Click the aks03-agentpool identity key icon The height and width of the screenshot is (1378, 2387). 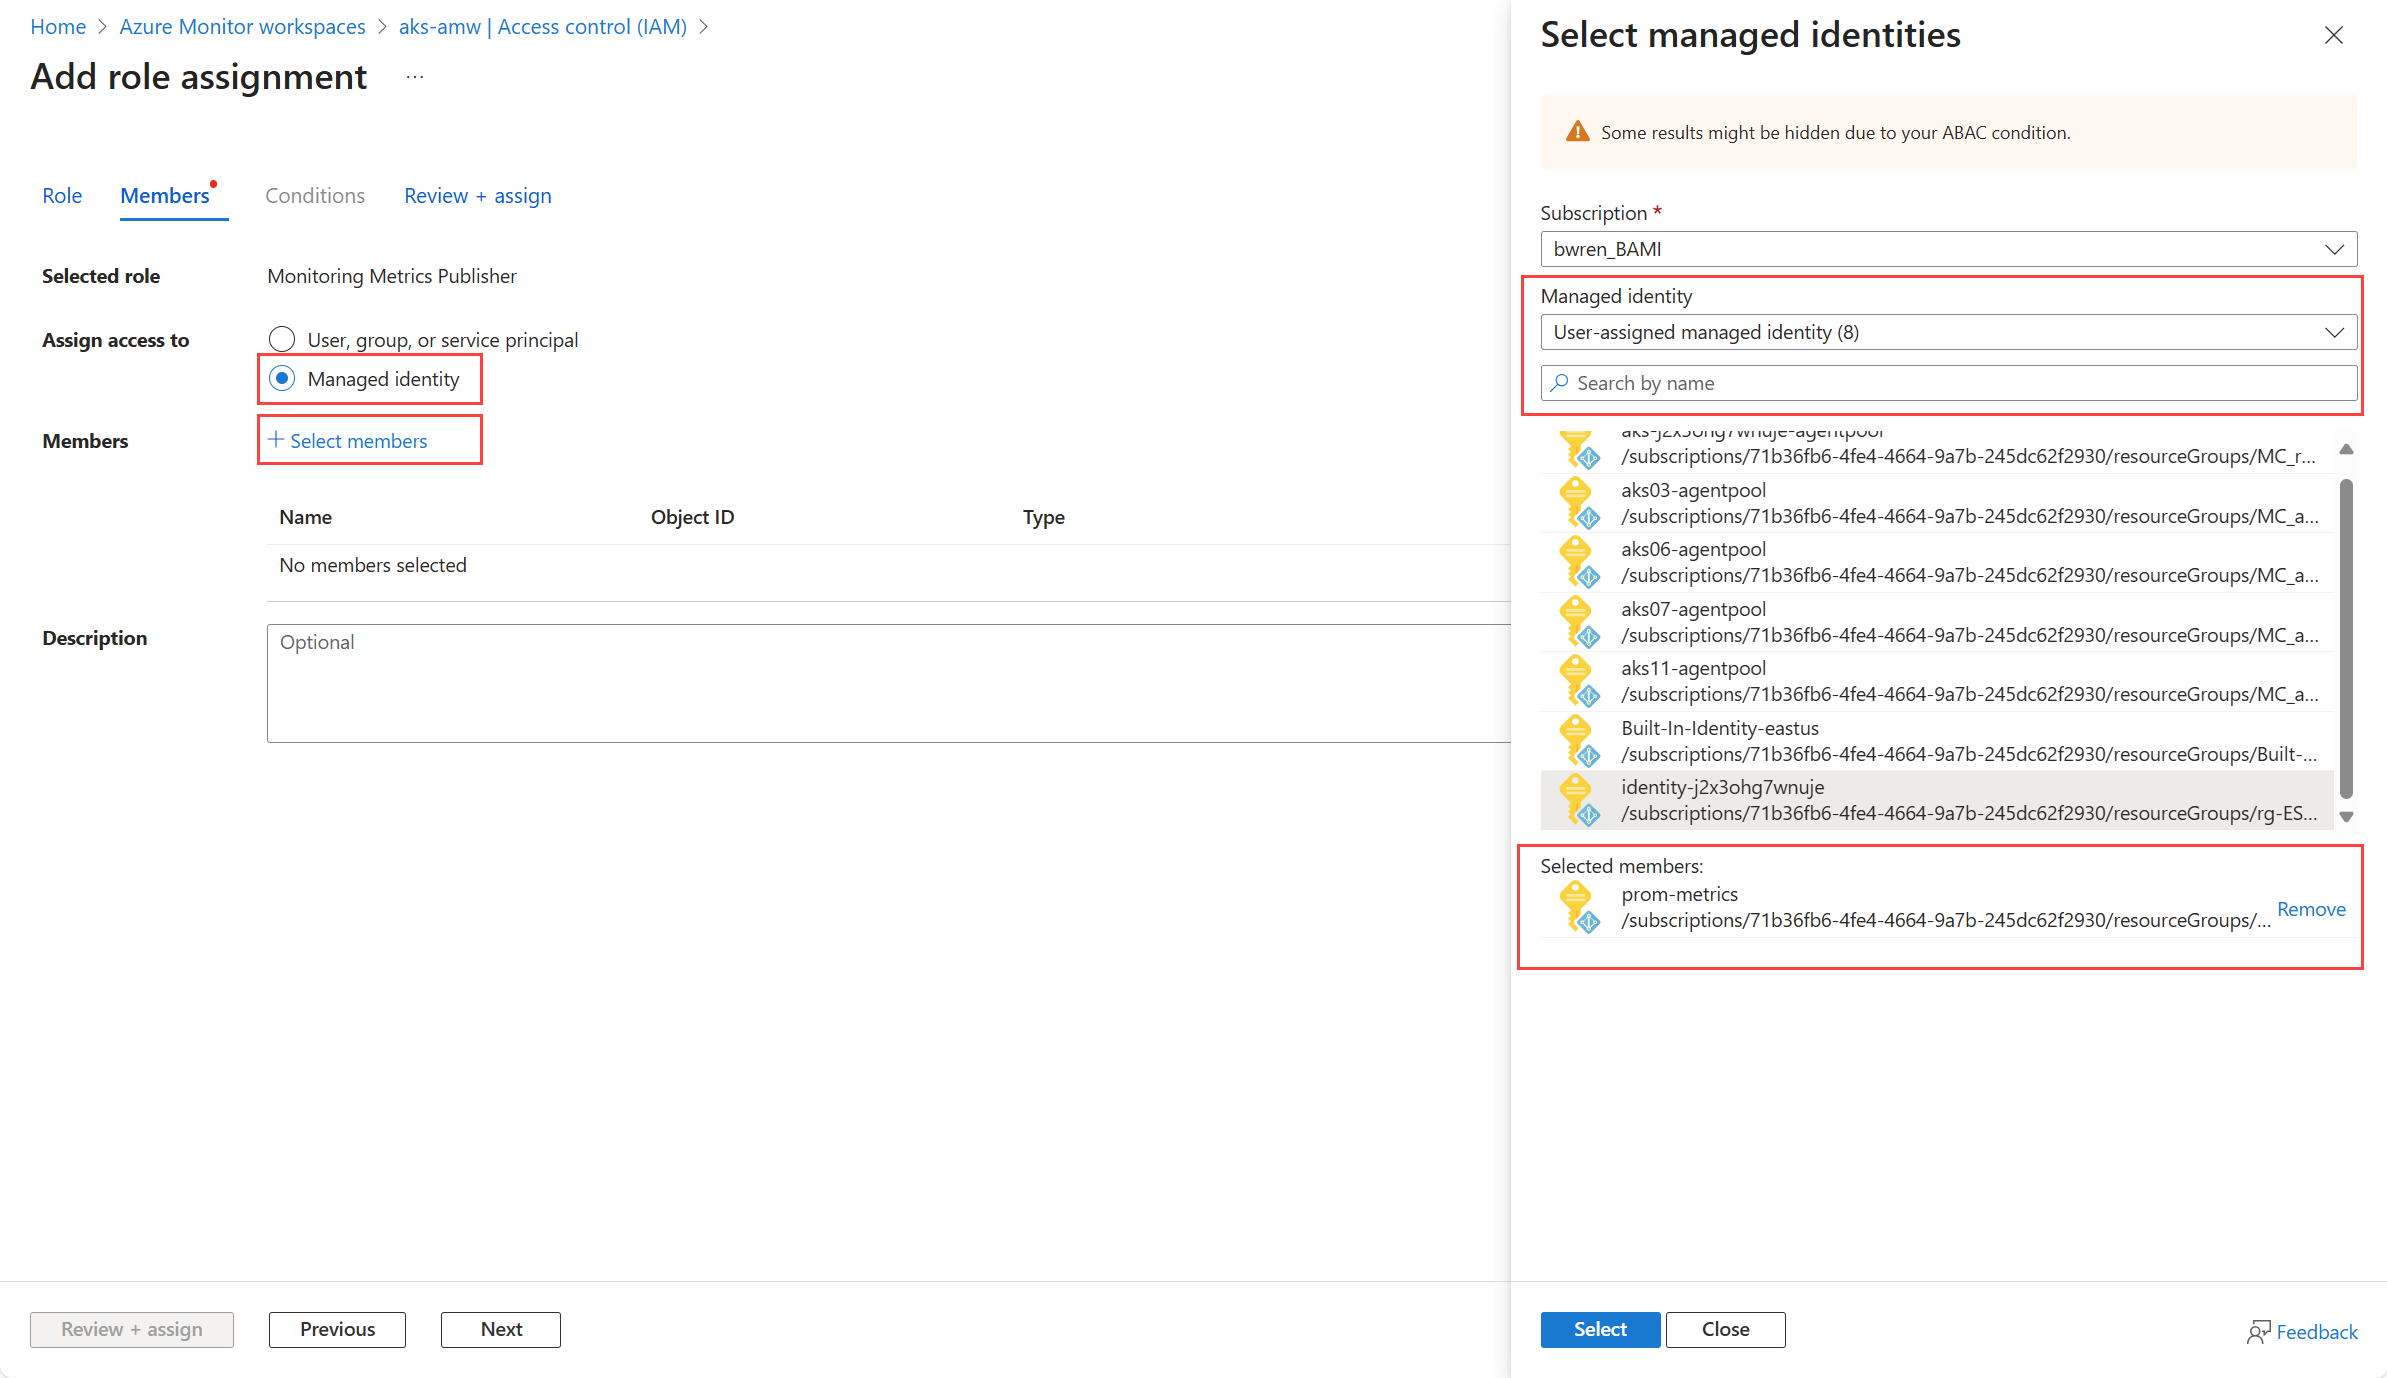(1579, 503)
